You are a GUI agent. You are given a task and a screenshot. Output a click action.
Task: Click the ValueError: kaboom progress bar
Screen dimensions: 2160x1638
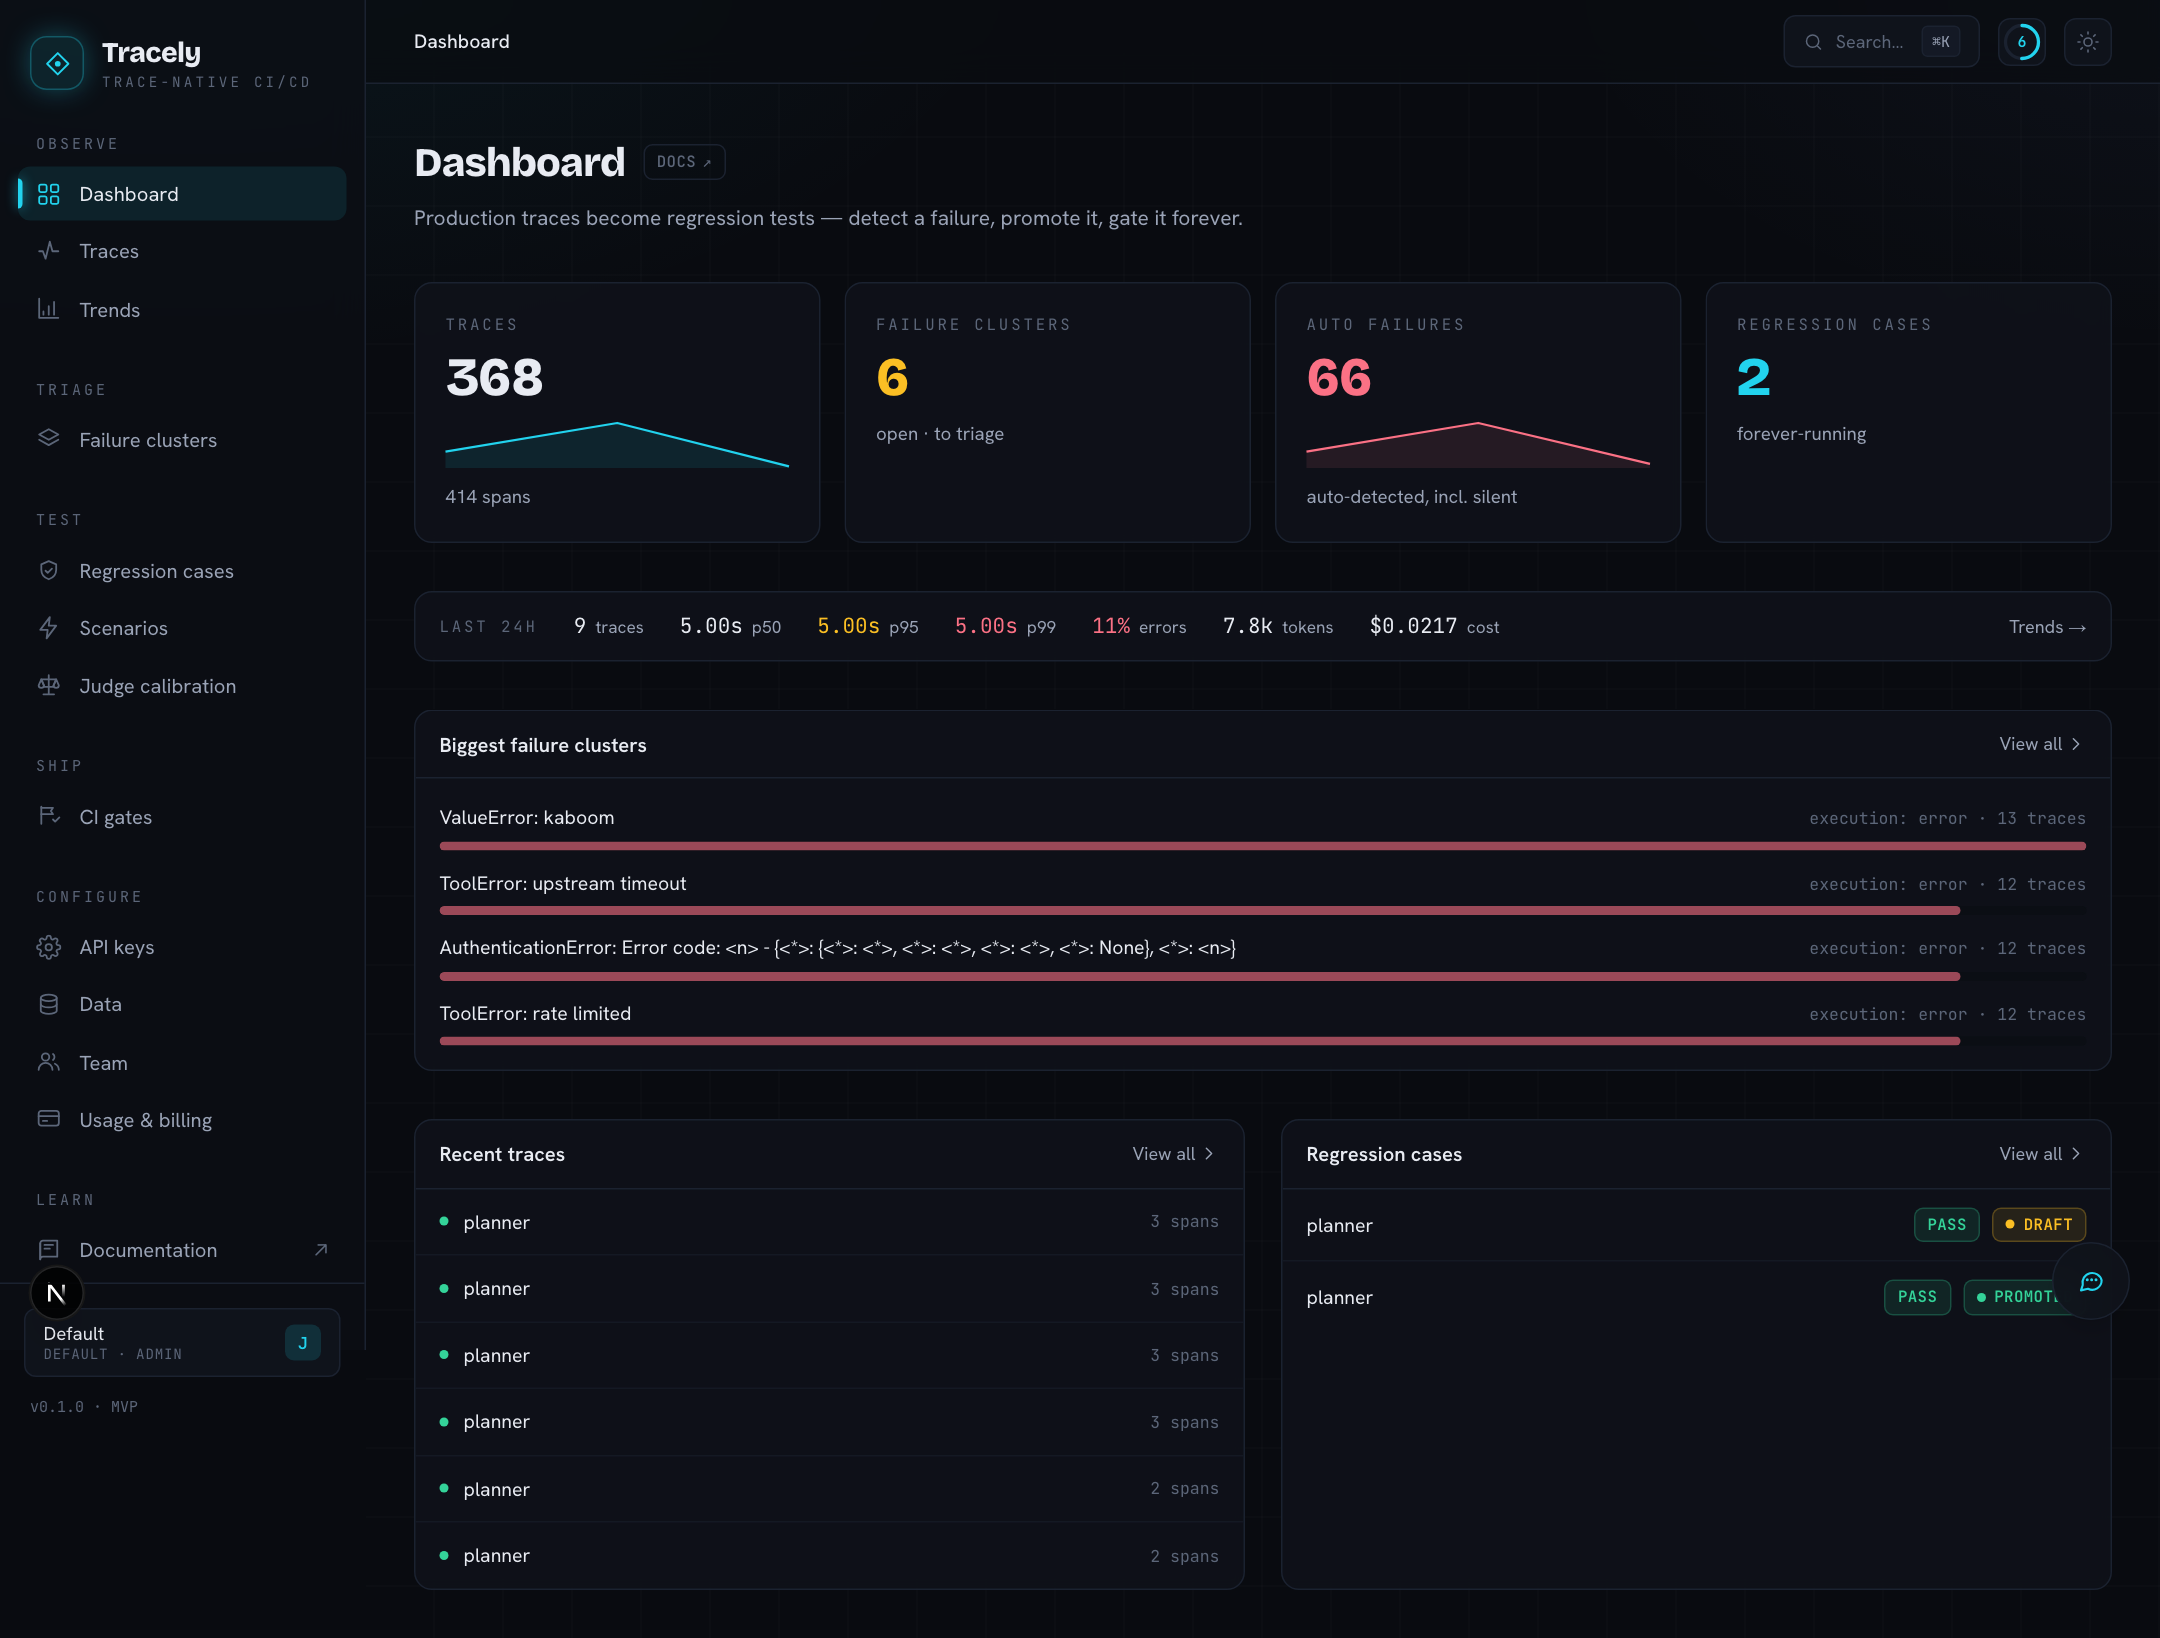[1262, 846]
